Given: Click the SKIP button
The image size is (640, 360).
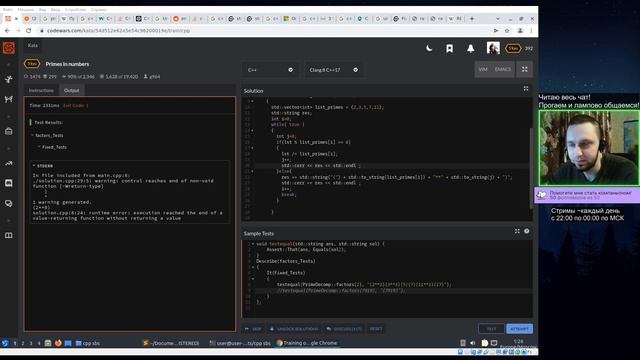Looking at the screenshot, I should 253,329.
